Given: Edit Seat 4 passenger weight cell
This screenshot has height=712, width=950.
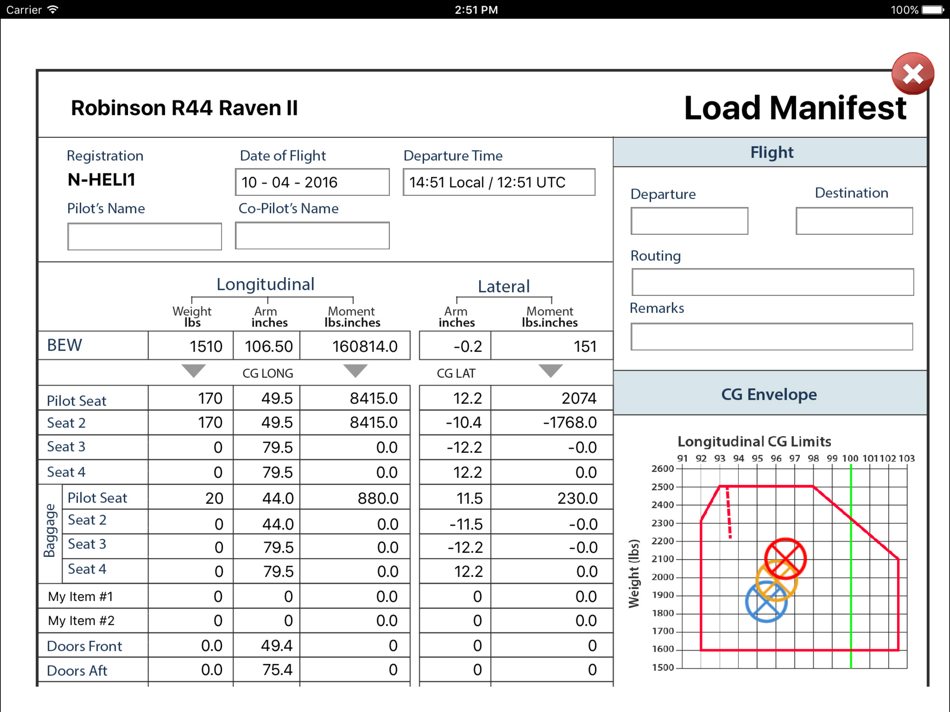Looking at the screenshot, I should [191, 472].
